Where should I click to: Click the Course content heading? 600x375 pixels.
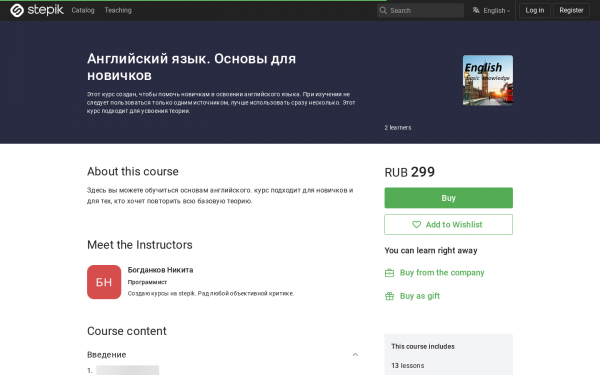click(x=127, y=331)
